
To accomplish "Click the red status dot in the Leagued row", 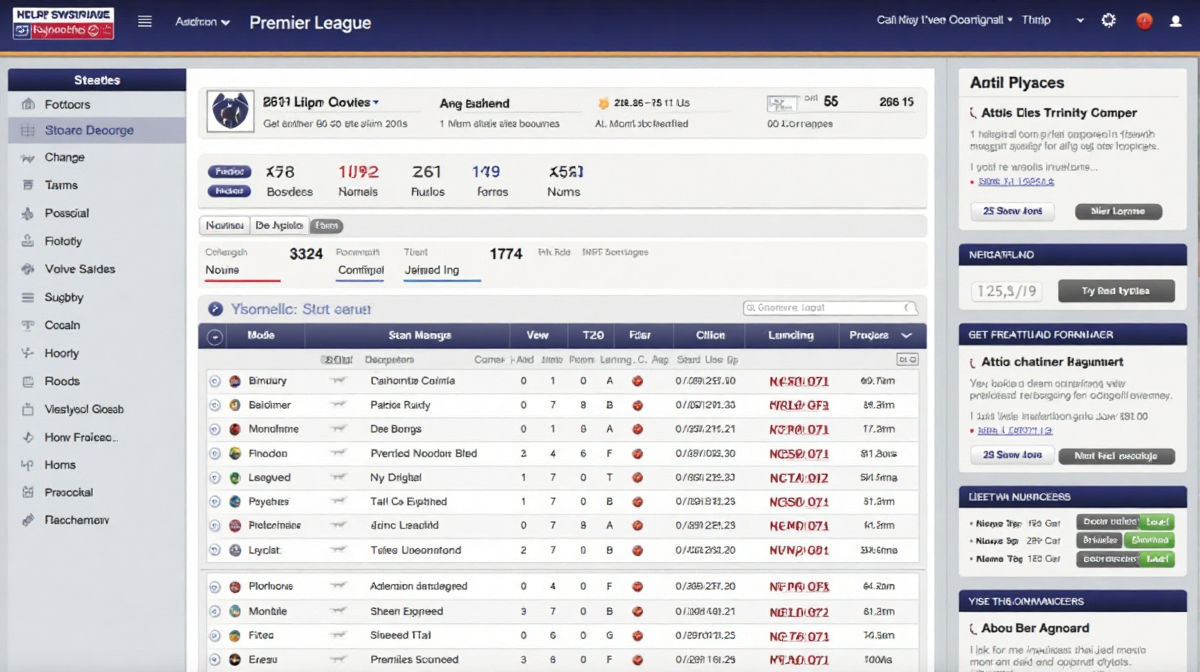I will pyautogui.click(x=637, y=478).
